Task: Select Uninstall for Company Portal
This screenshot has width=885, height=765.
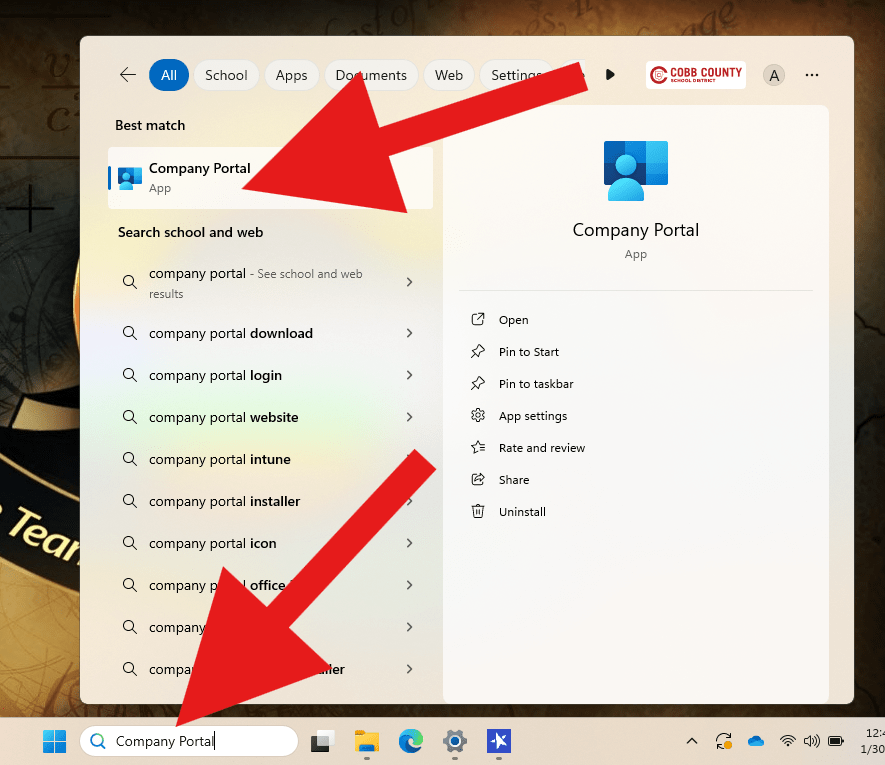Action: pos(522,512)
